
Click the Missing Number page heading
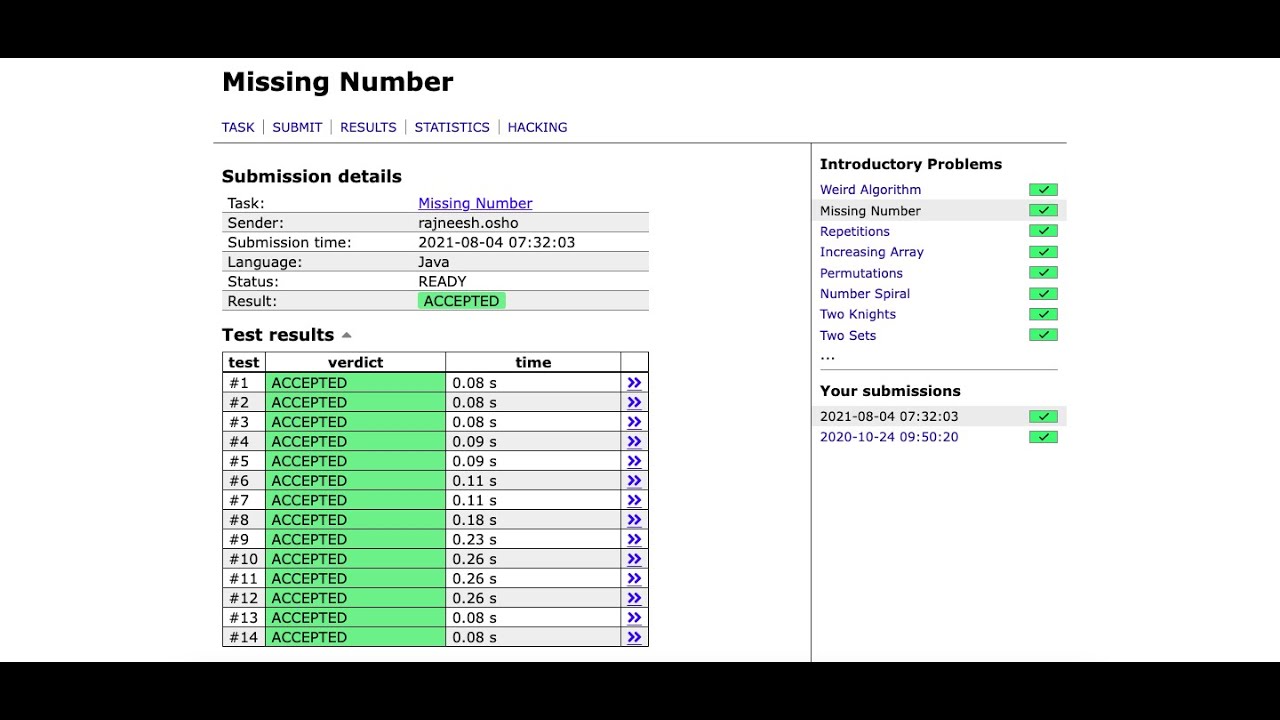coord(337,82)
